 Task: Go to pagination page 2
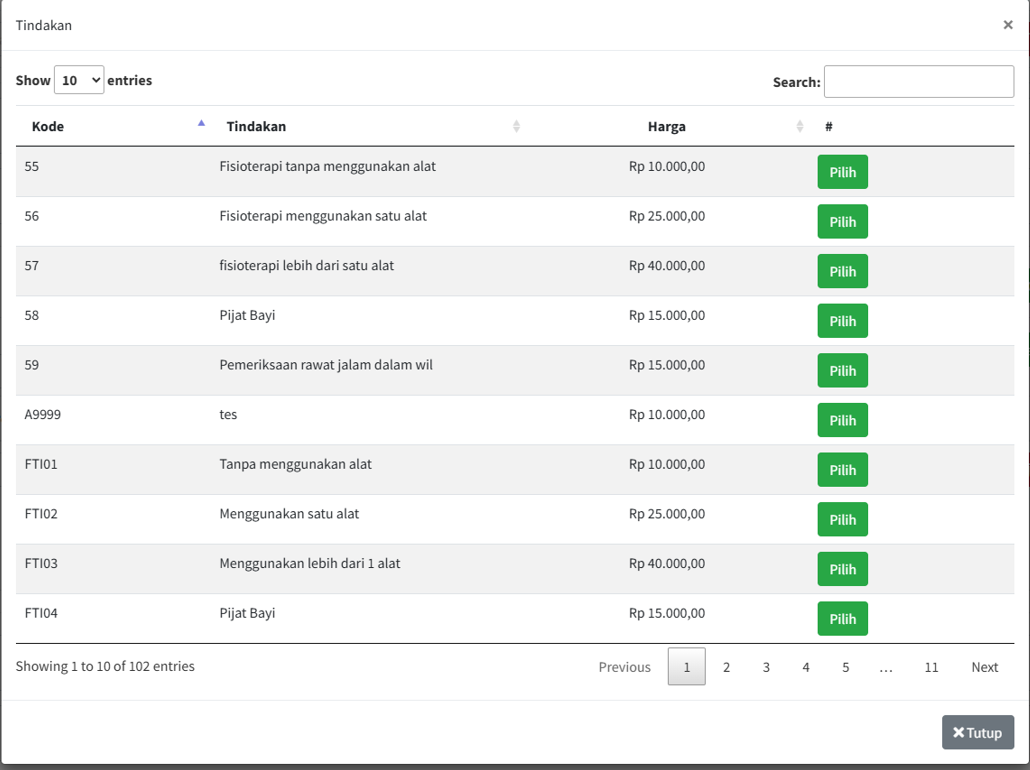pyautogui.click(x=726, y=667)
